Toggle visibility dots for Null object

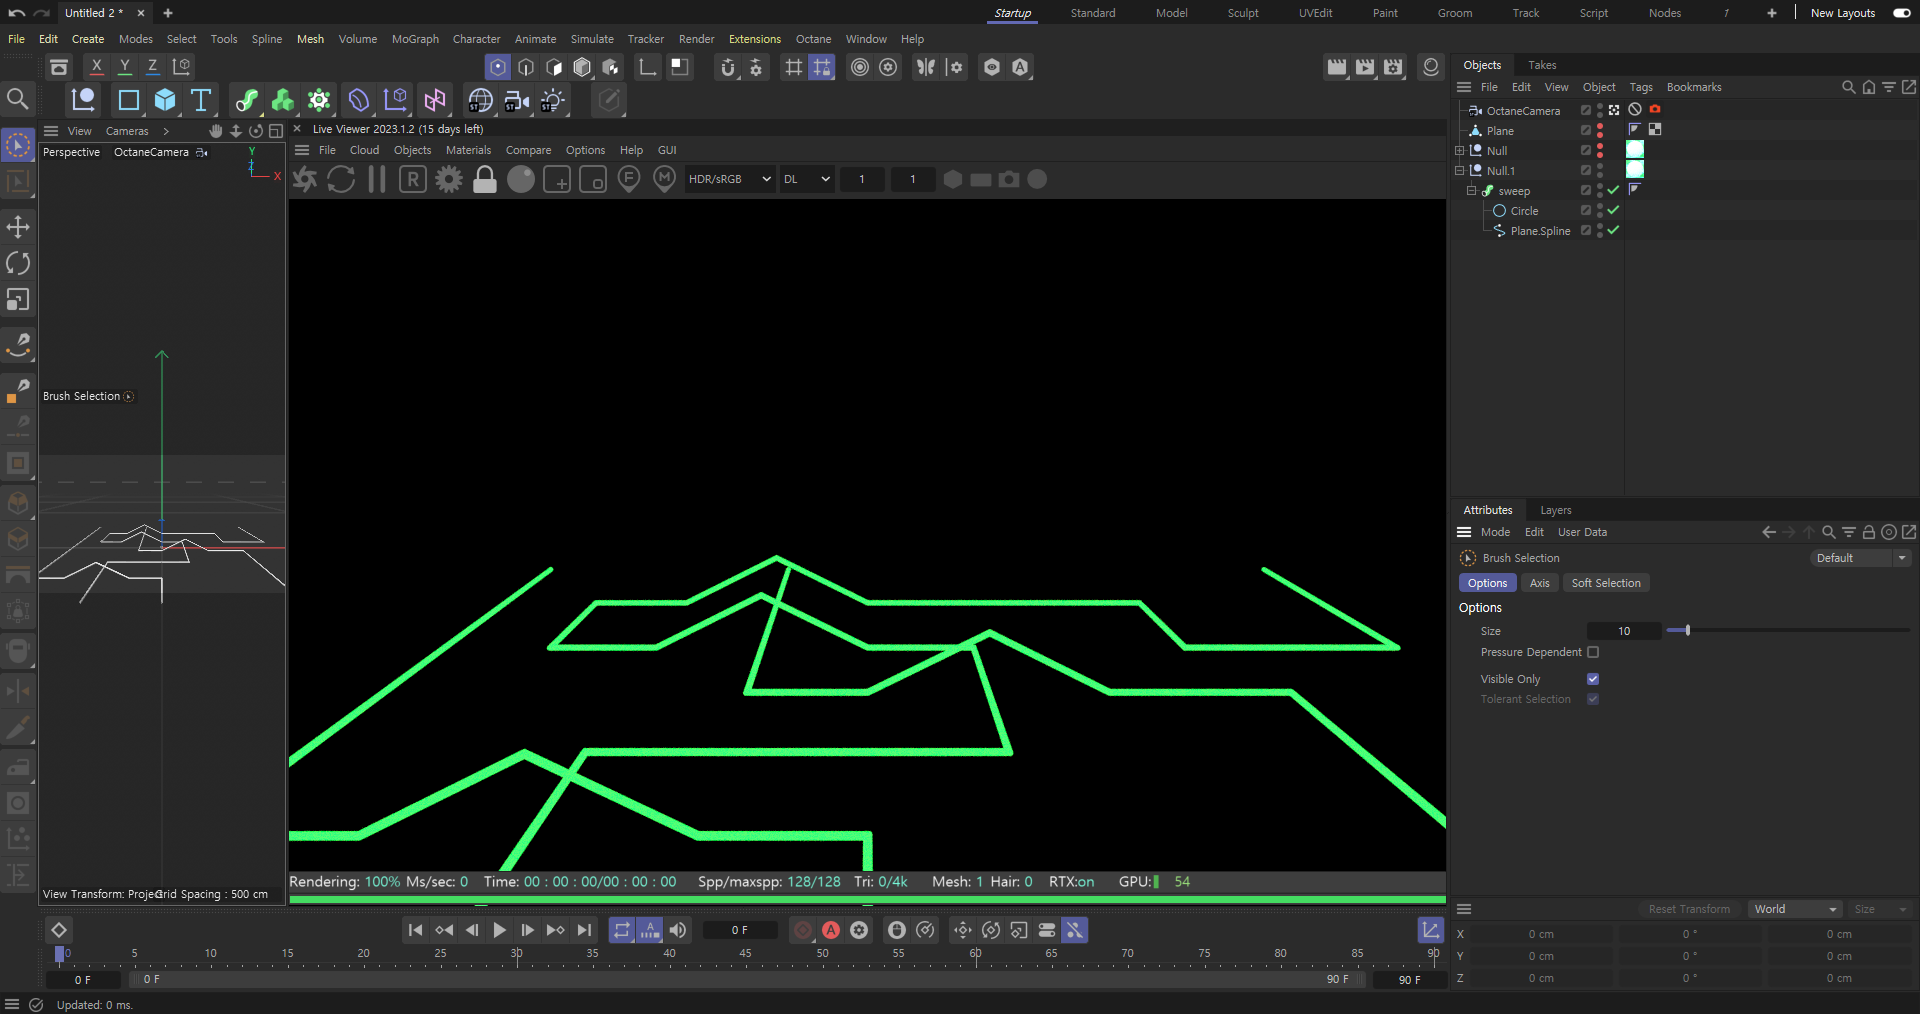(1600, 150)
